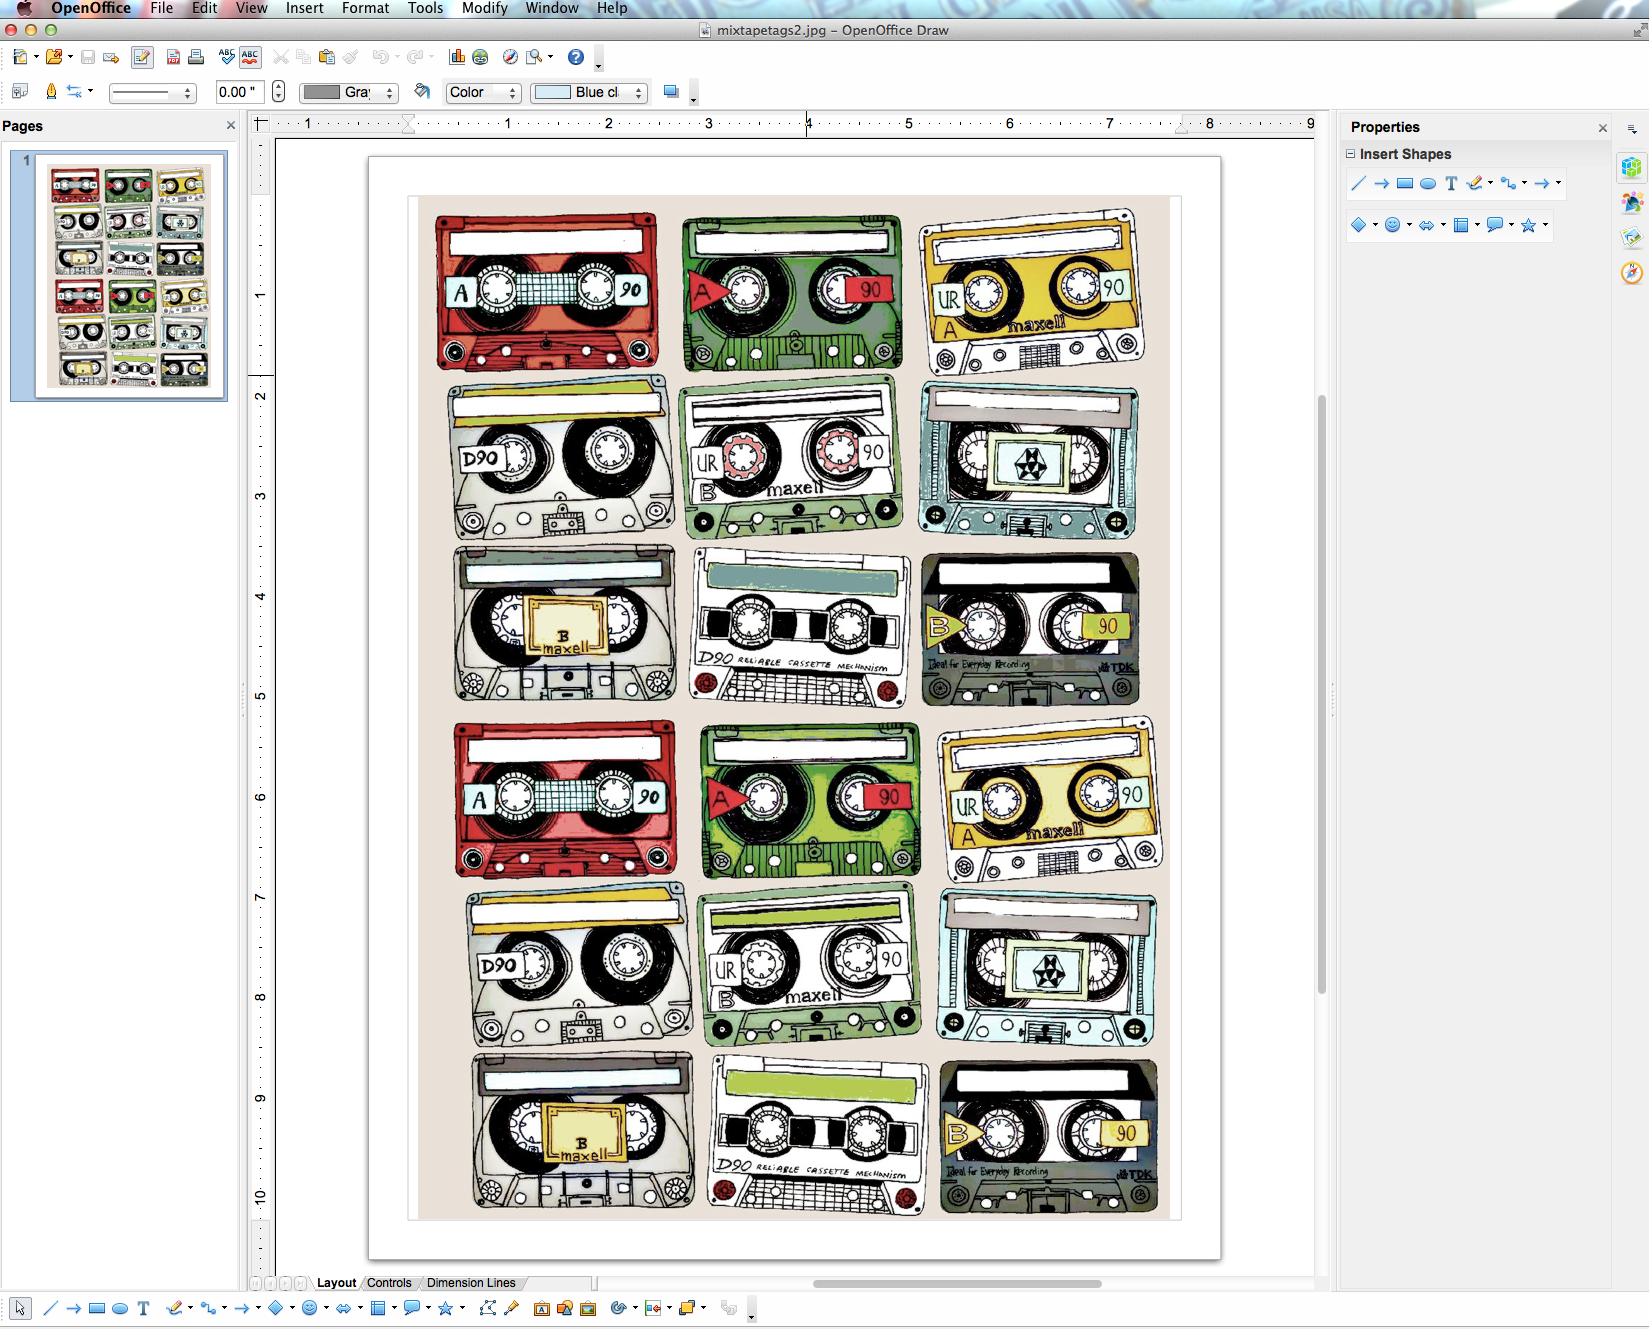Viewport: 1649px width, 1329px height.
Task: Select the Text tool in bottom toolbar
Action: tap(143, 1308)
